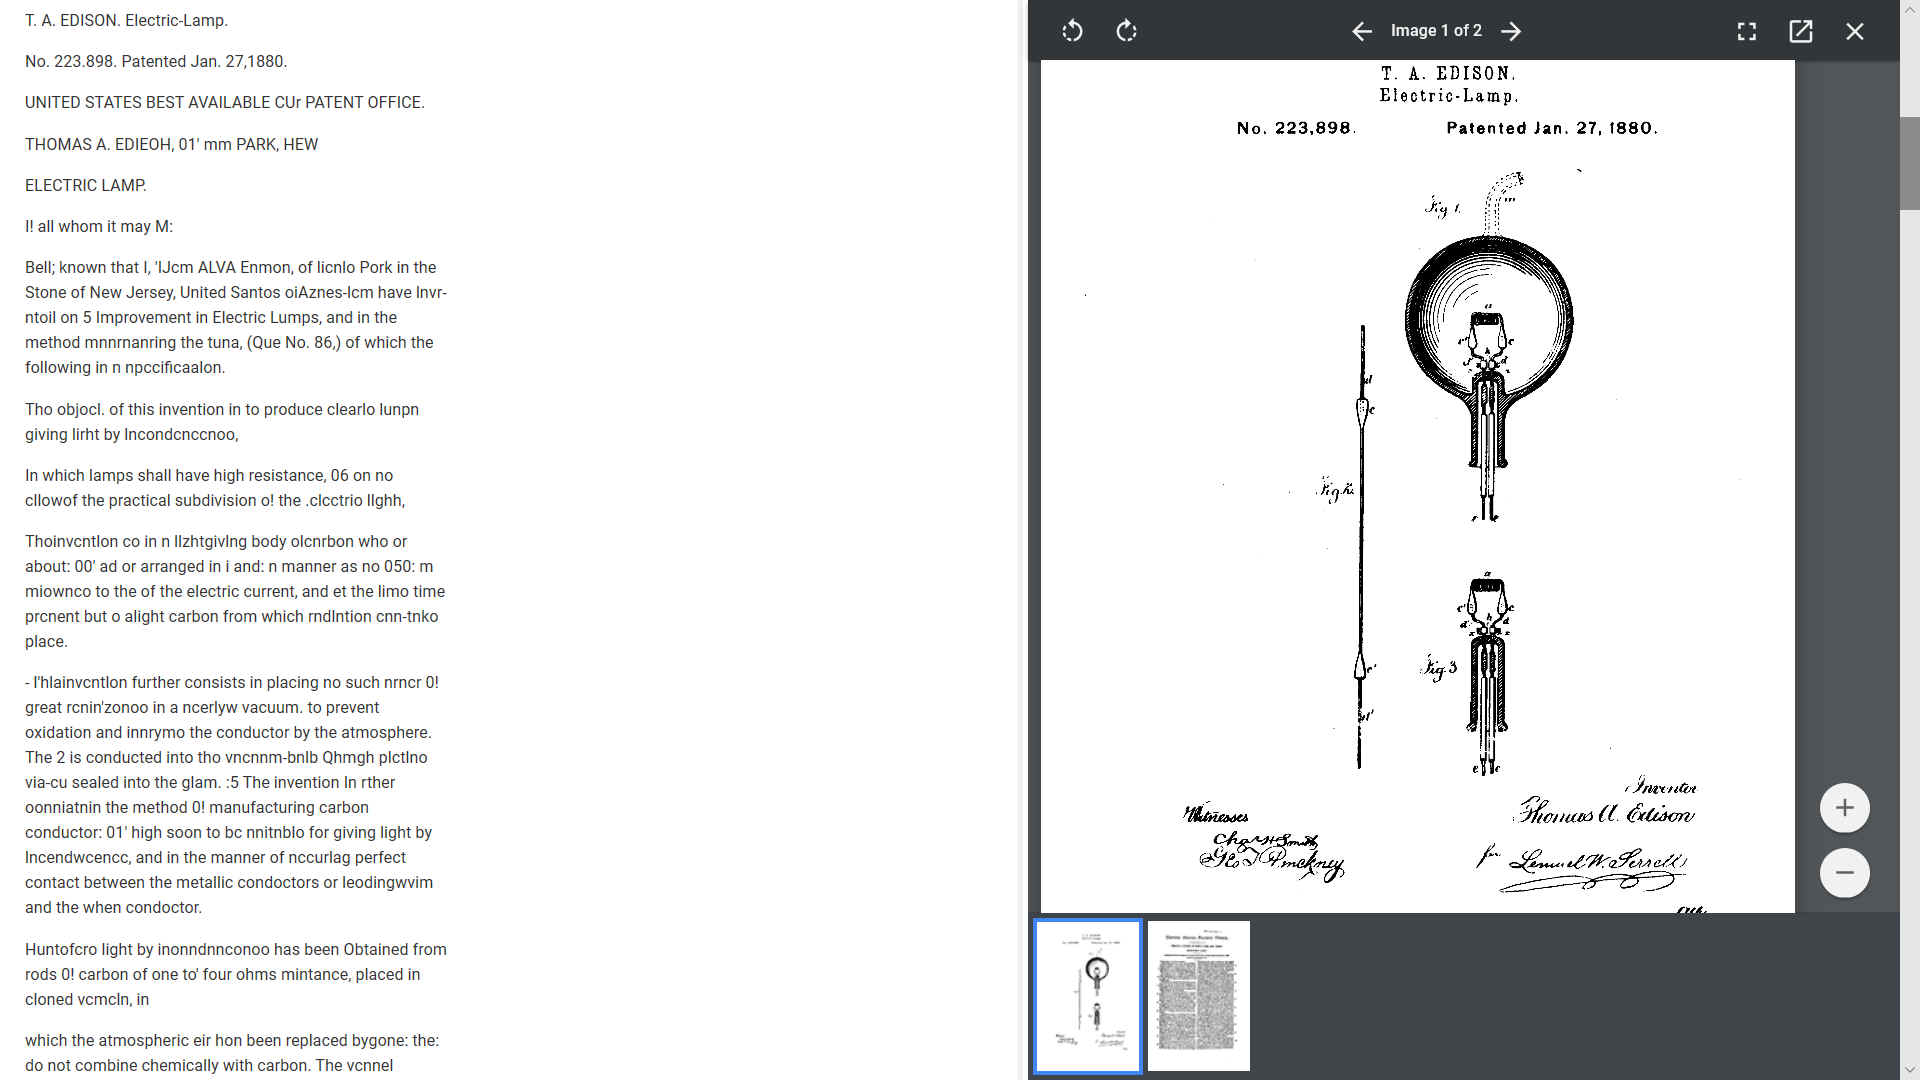Zoom in with the plus button
This screenshot has width=1920, height=1080.
tap(1845, 808)
